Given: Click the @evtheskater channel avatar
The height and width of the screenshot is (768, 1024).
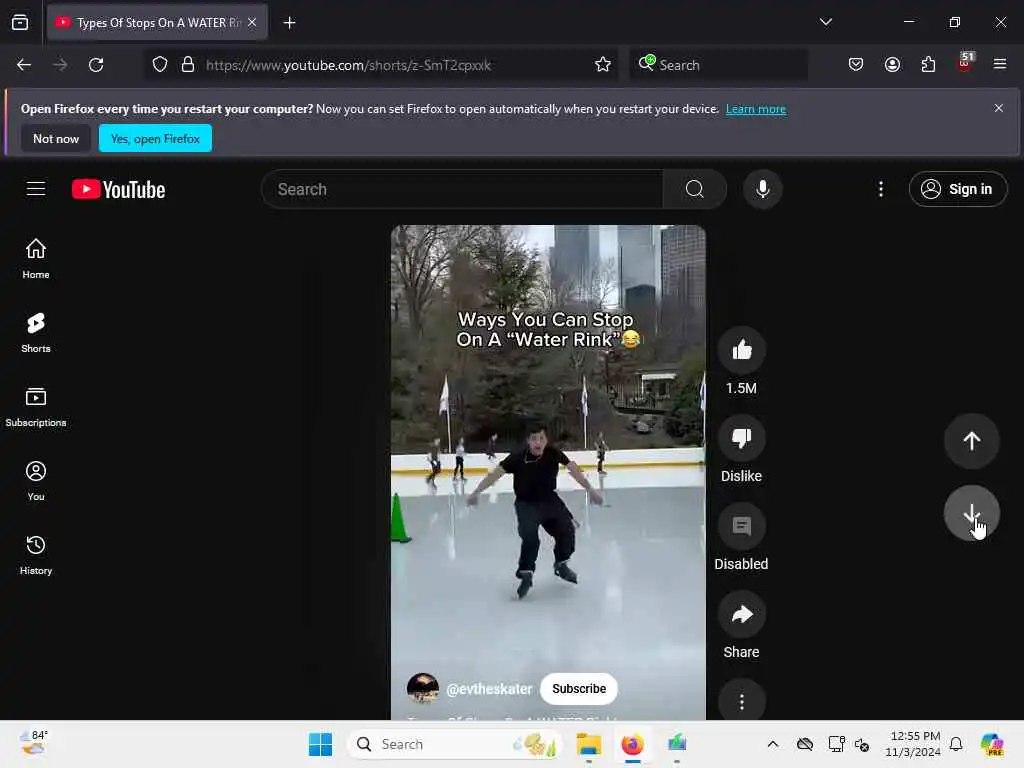Looking at the screenshot, I should (x=423, y=689).
